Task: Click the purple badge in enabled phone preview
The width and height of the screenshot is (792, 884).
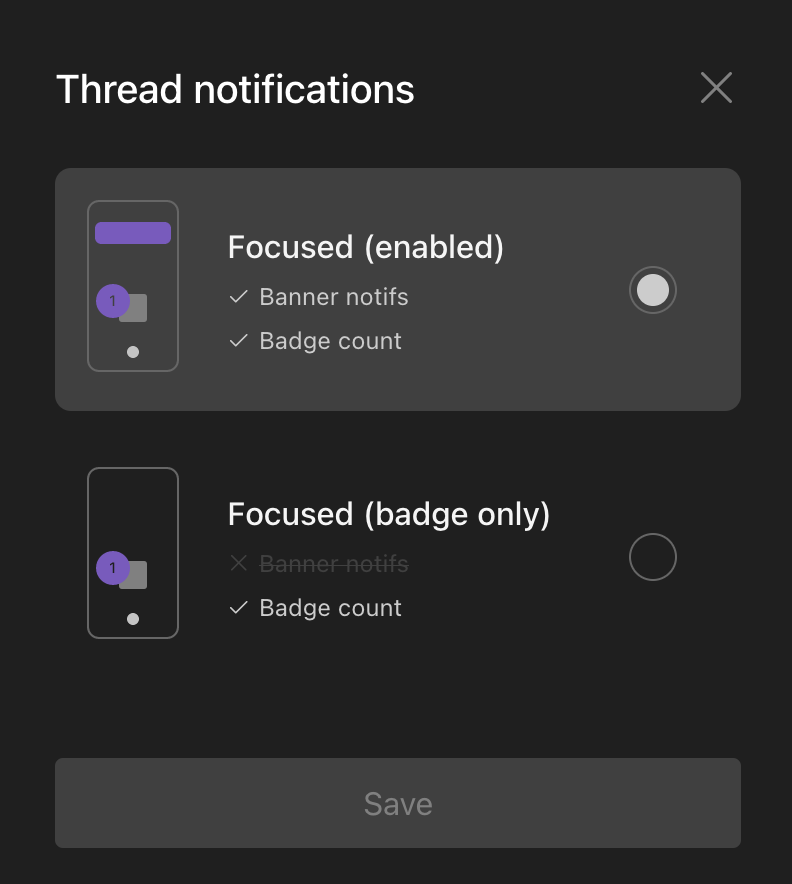Action: click(112, 300)
